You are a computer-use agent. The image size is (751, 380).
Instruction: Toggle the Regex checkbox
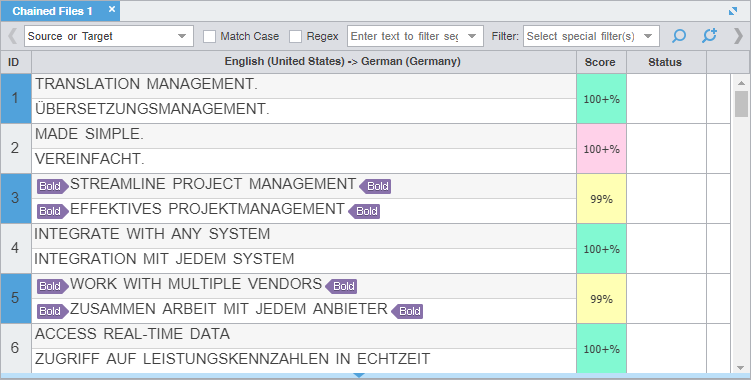tap(296, 36)
